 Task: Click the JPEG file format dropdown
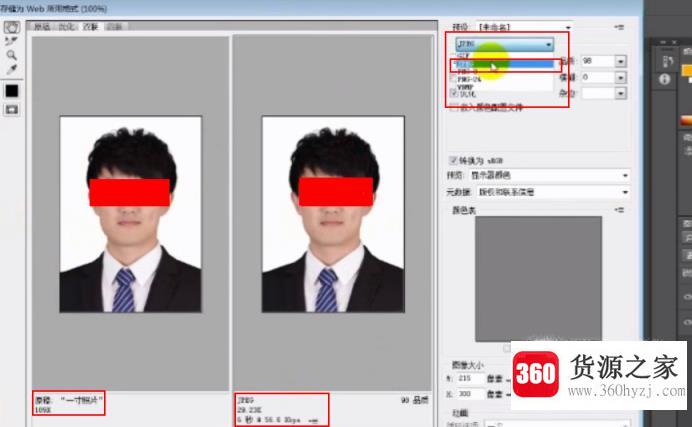[504, 44]
